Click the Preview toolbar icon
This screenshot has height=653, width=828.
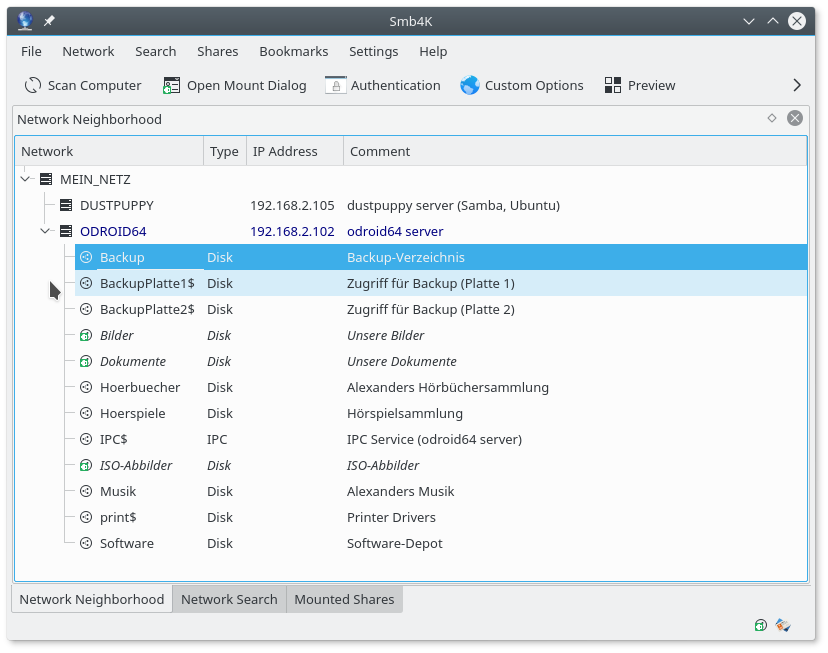[614, 86]
